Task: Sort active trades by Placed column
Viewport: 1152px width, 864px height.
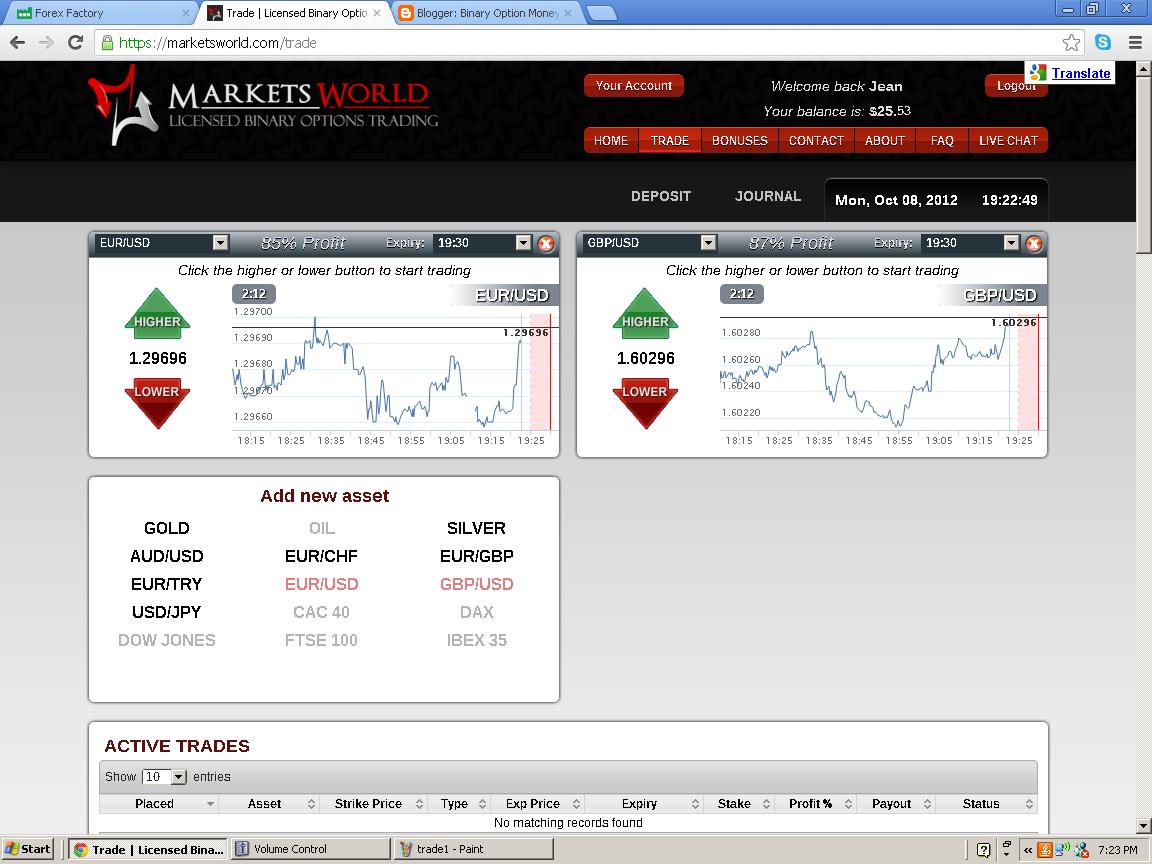Action: (x=158, y=804)
